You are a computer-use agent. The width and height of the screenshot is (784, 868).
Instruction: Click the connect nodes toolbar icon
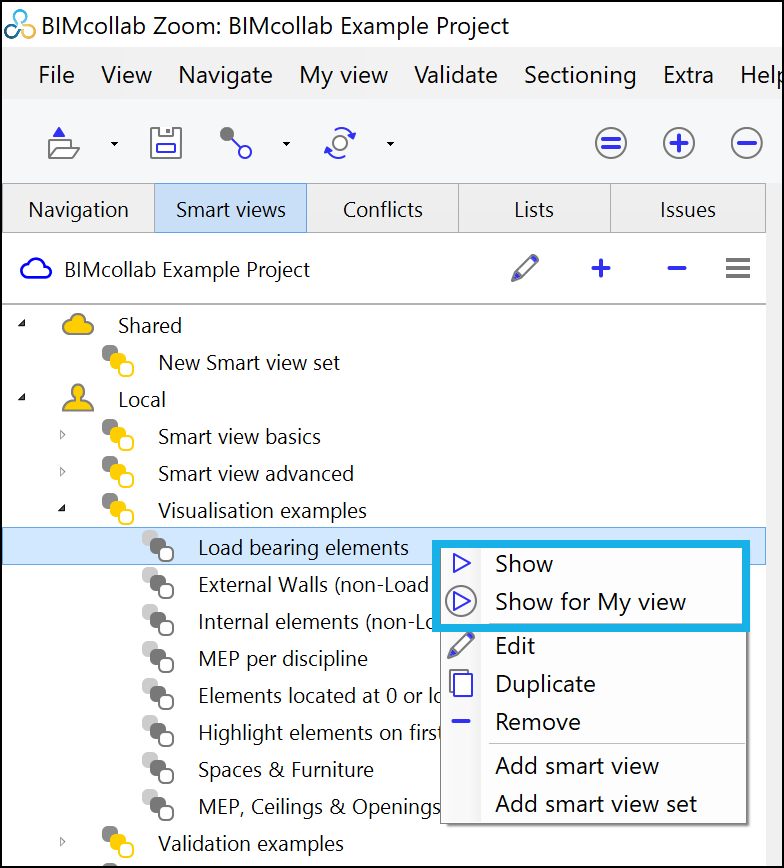pos(236,143)
